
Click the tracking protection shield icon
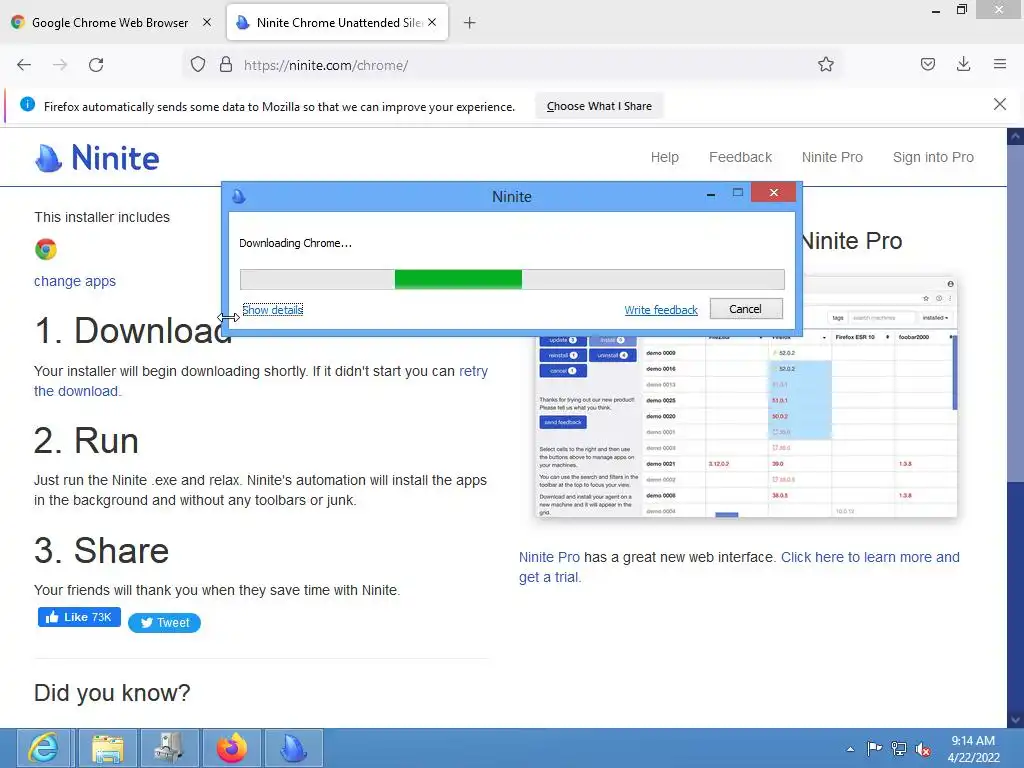click(198, 65)
